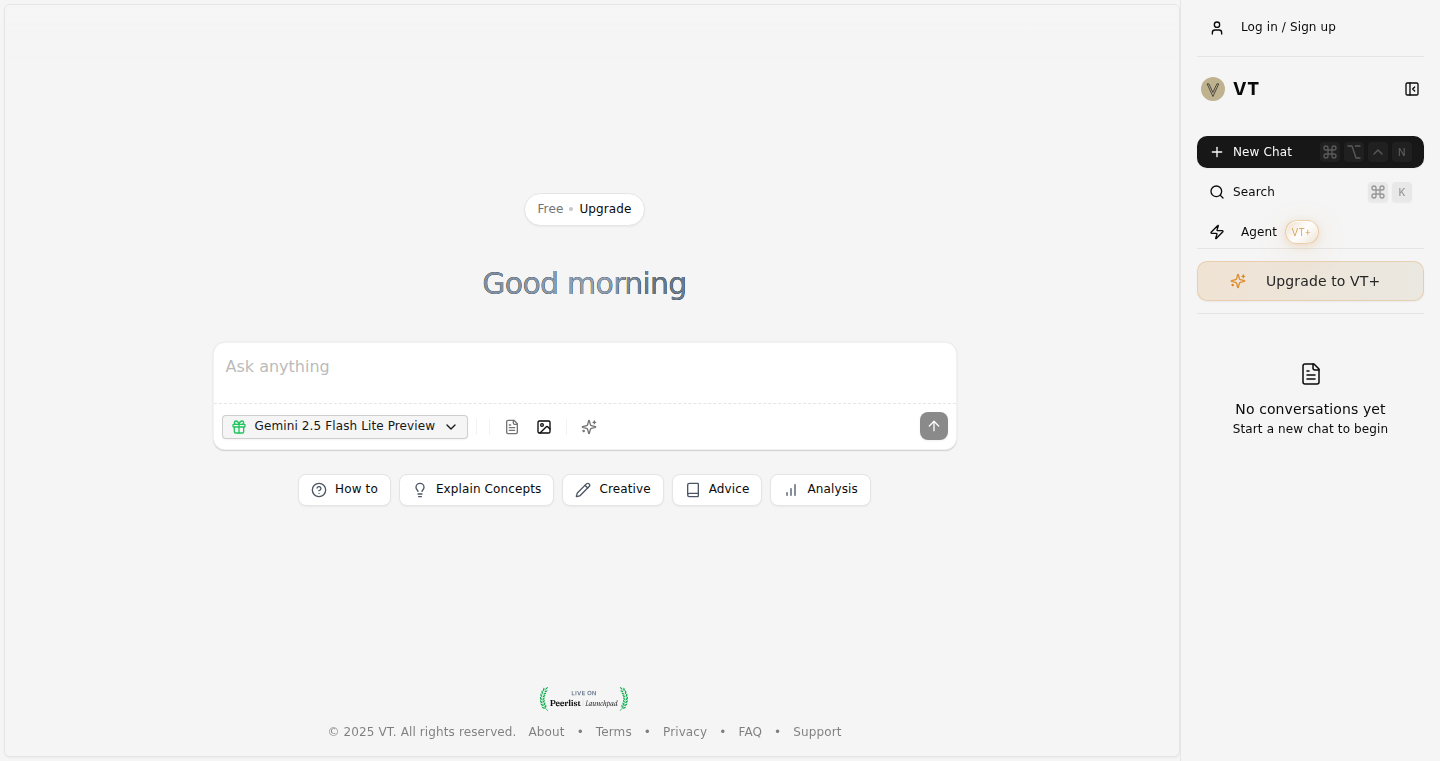Click the user profile icon

pos(1217,28)
